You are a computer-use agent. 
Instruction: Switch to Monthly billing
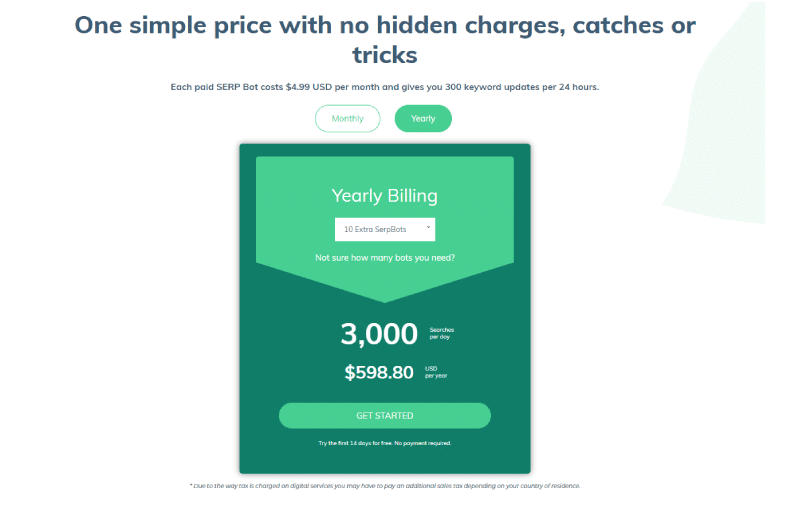tap(347, 118)
